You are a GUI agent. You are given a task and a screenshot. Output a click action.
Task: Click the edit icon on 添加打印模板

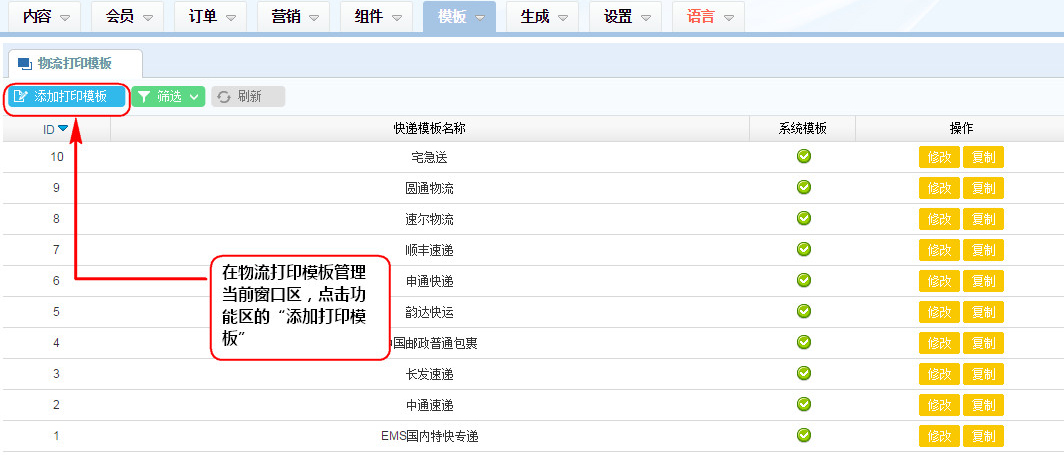(20, 97)
